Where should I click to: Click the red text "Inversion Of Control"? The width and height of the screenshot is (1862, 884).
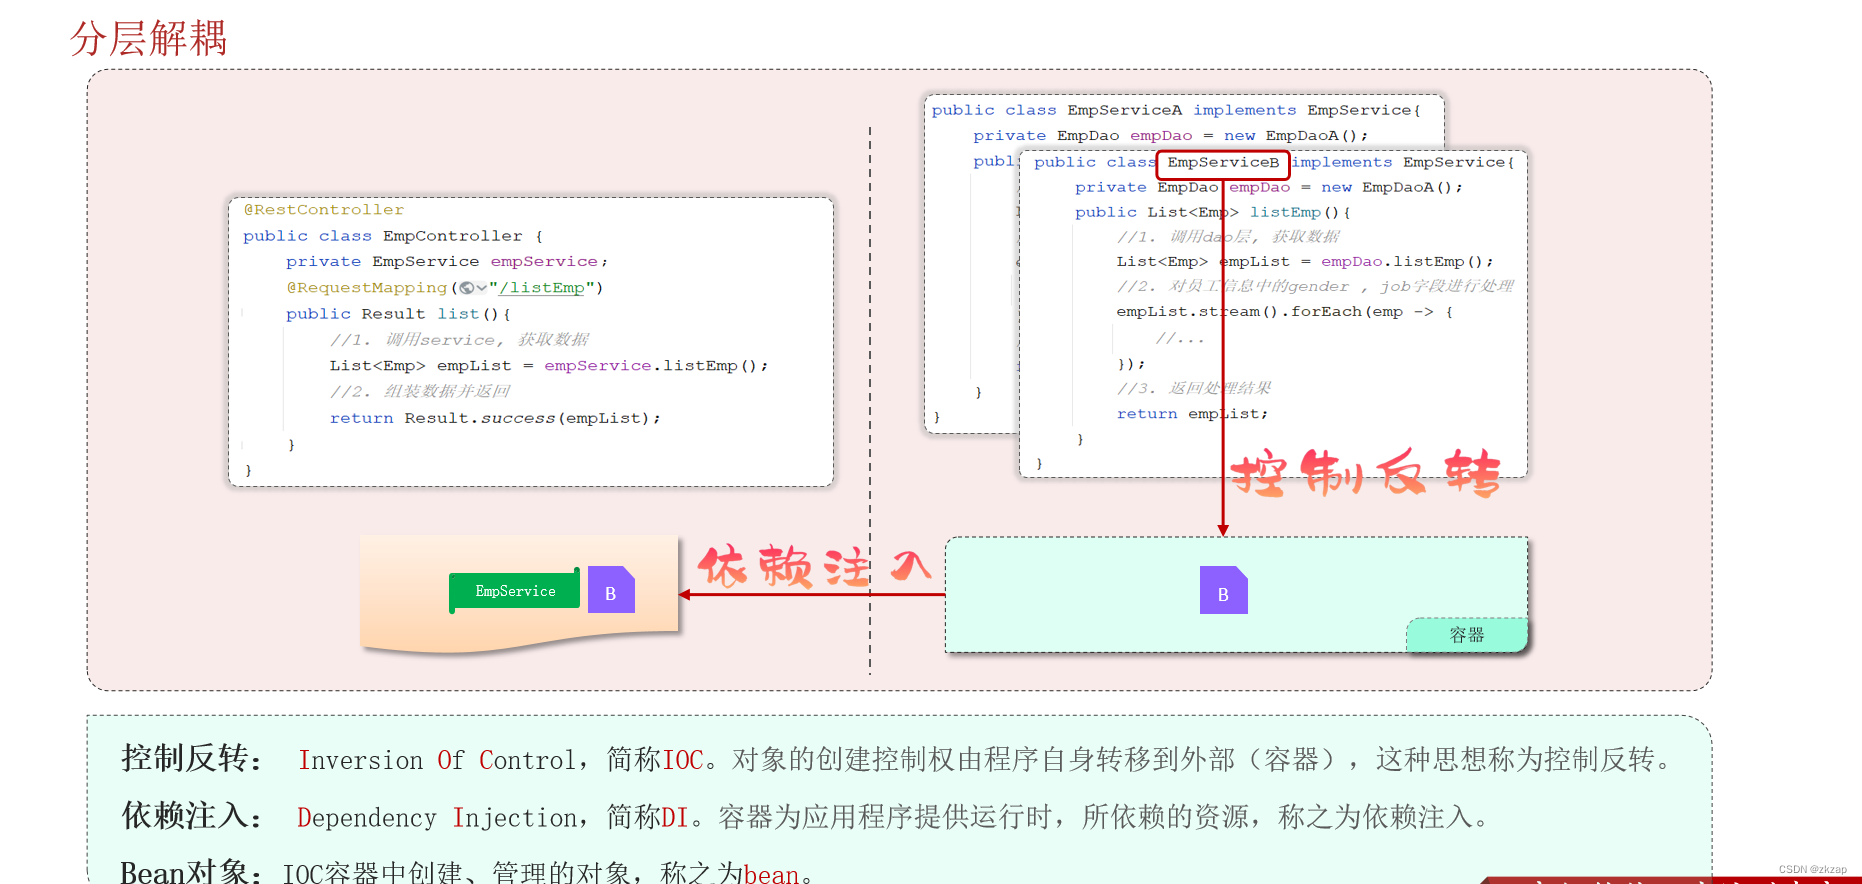[x=436, y=761]
